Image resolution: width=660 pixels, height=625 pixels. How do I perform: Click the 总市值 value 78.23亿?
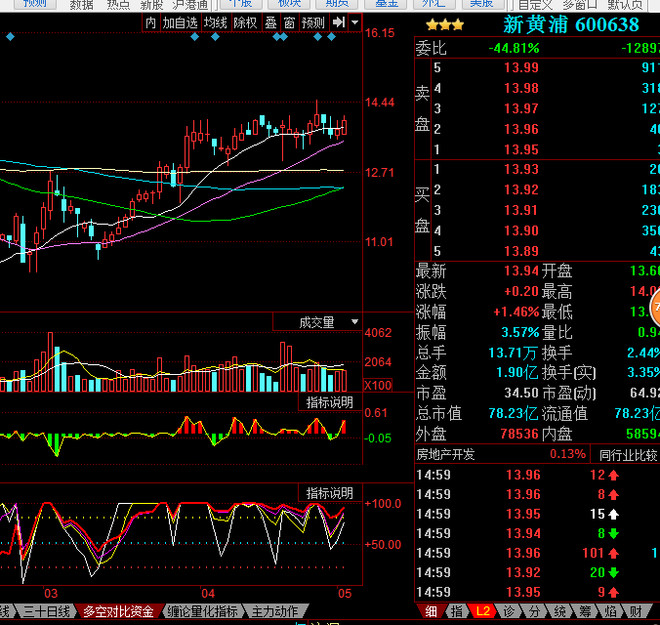click(514, 413)
